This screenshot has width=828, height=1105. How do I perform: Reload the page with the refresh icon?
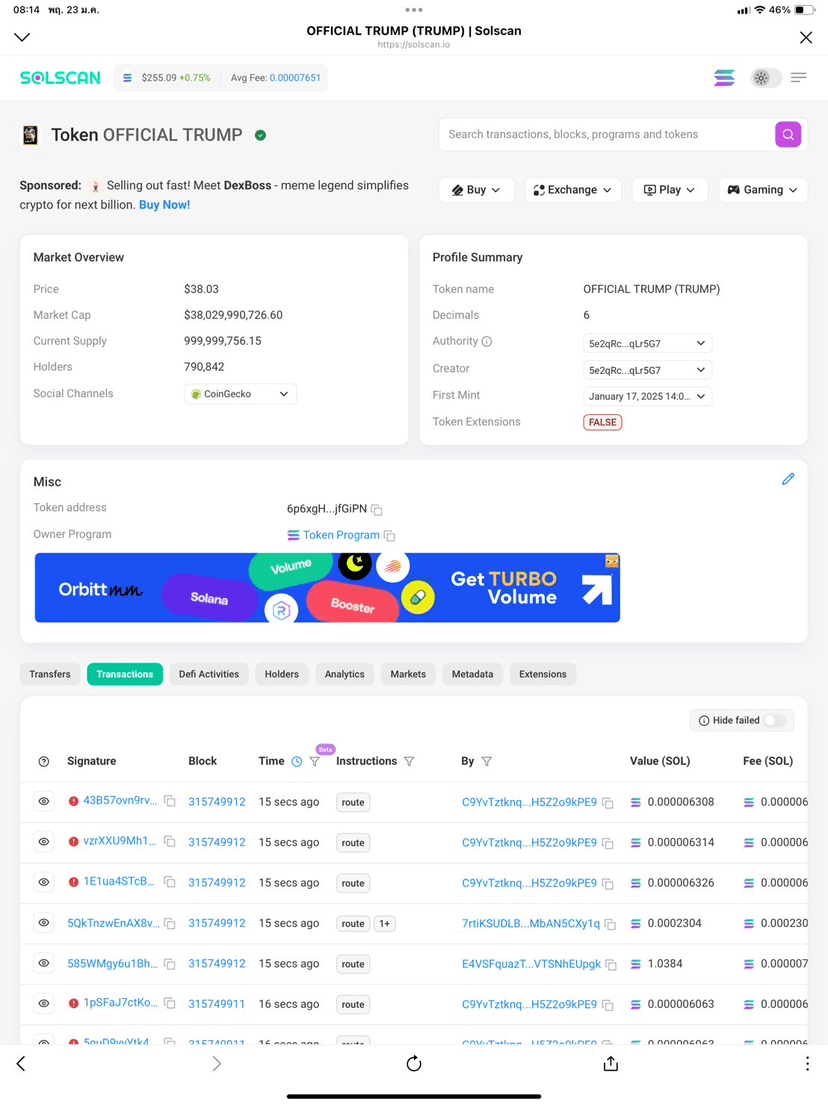click(414, 1063)
